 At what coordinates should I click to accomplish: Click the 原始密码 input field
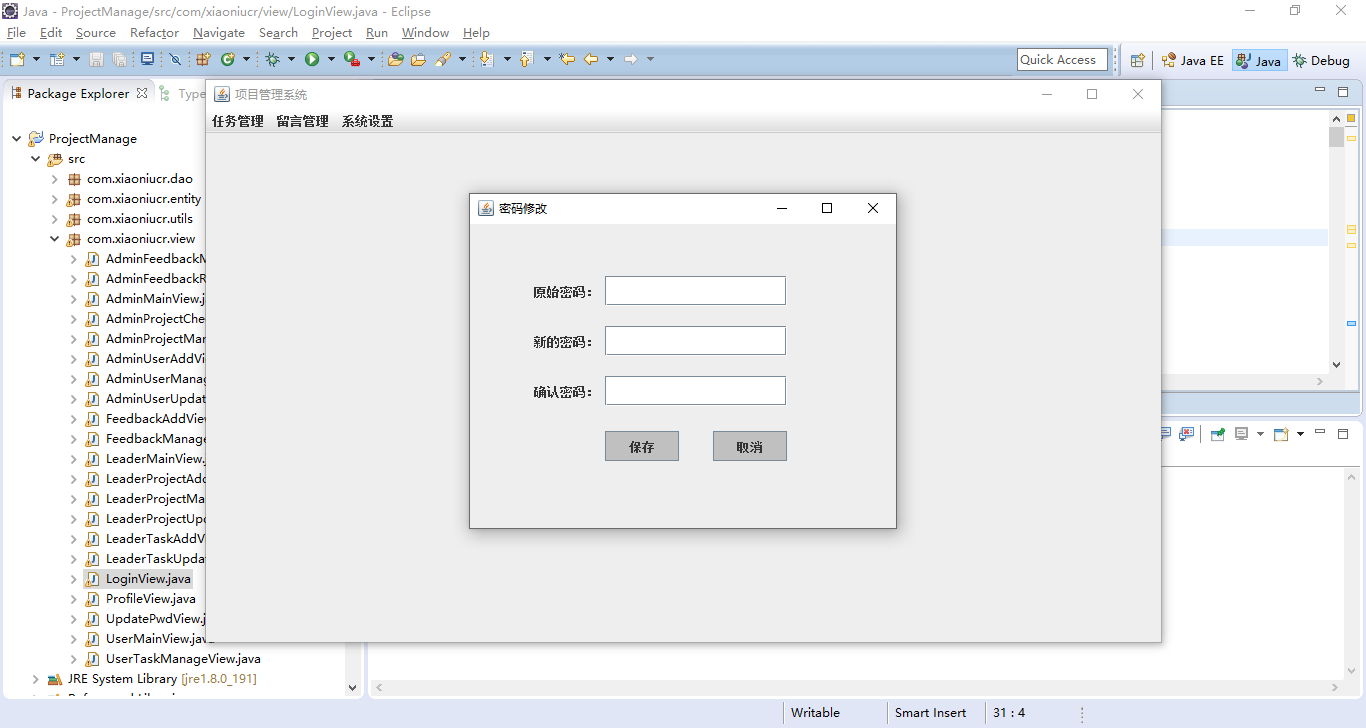click(695, 291)
